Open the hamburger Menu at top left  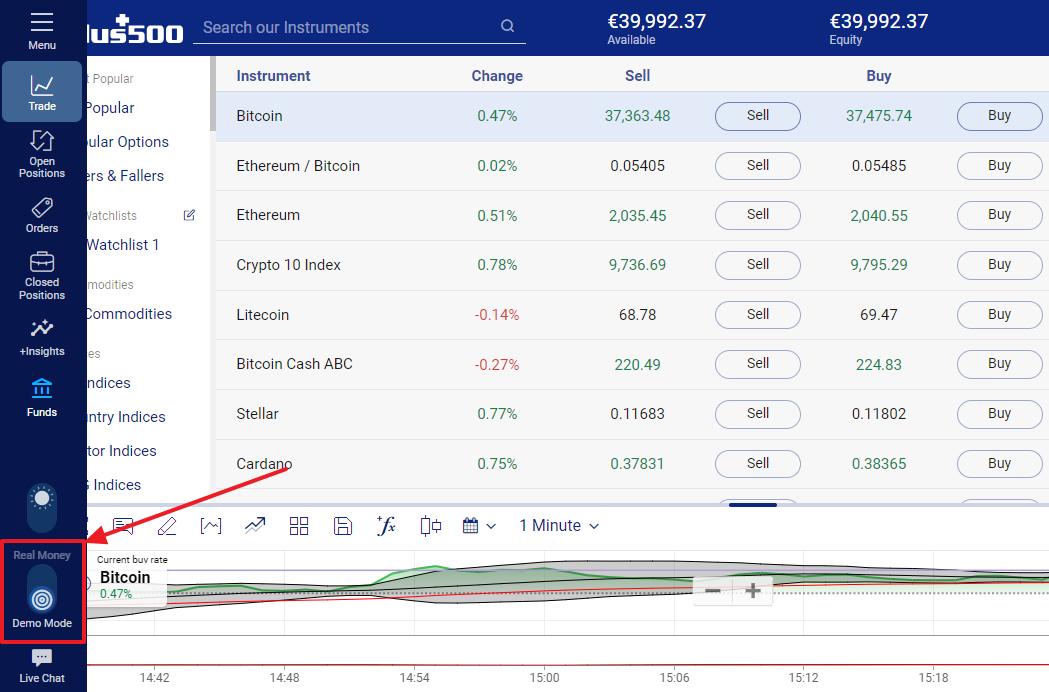(41, 28)
